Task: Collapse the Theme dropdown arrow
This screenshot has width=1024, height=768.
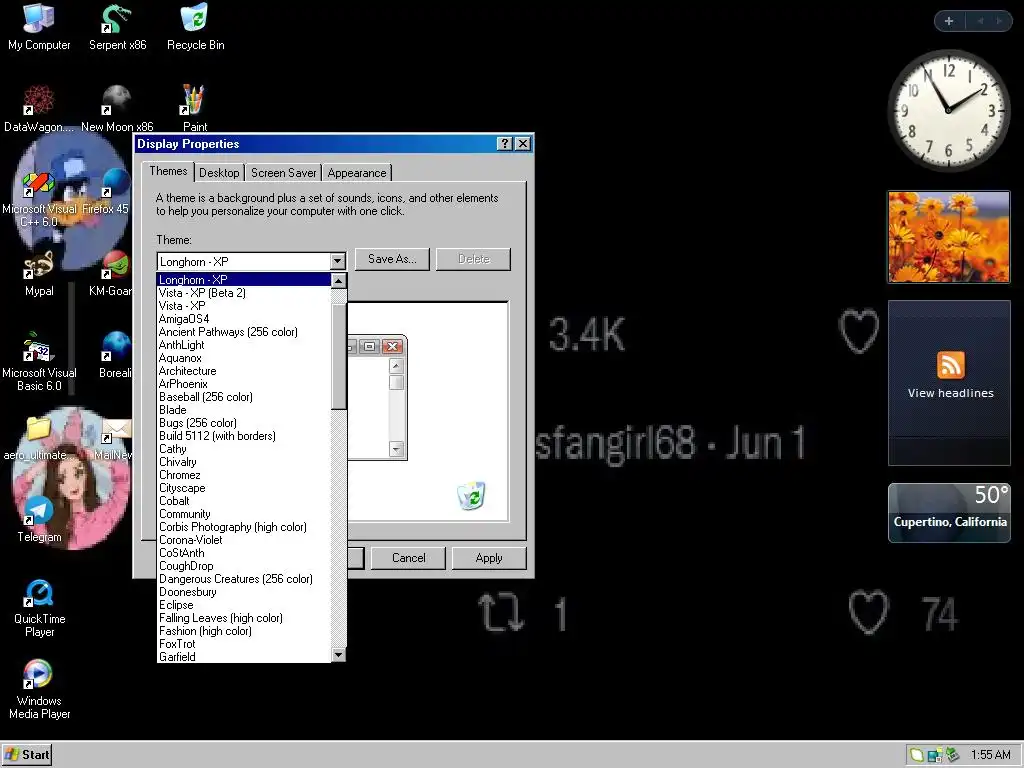Action: (x=337, y=262)
